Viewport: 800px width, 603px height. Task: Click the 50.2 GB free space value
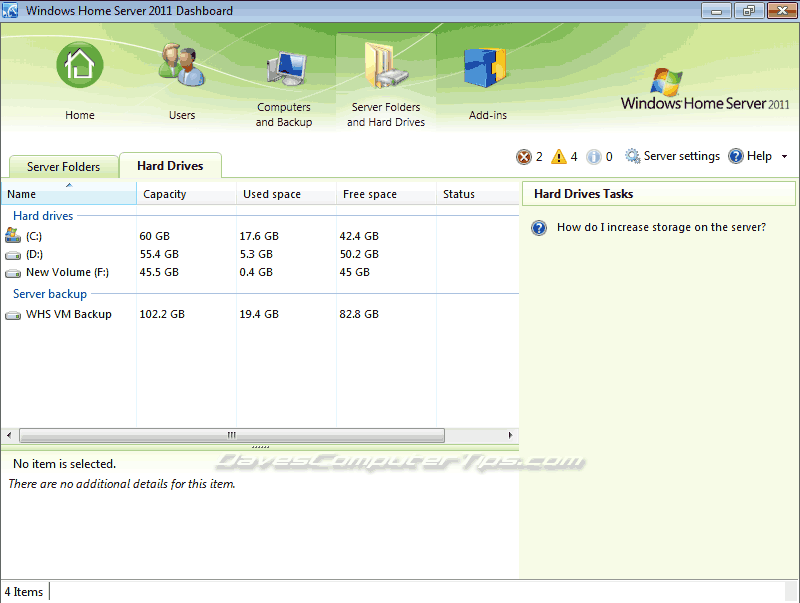359,254
